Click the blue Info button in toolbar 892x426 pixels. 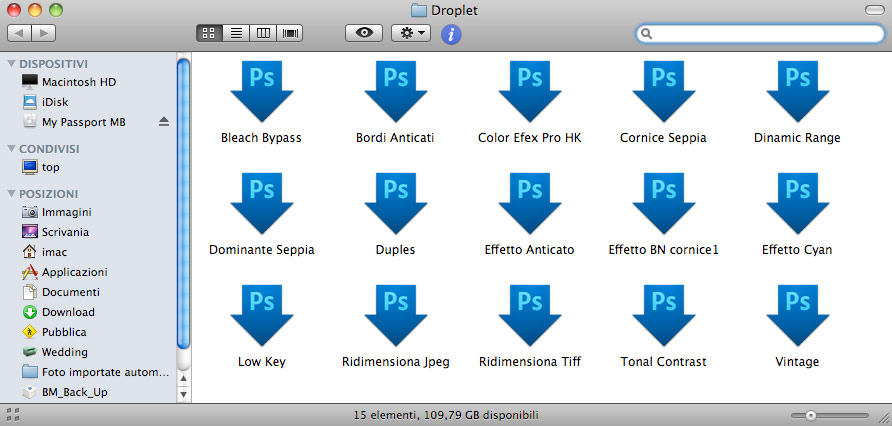coord(451,34)
